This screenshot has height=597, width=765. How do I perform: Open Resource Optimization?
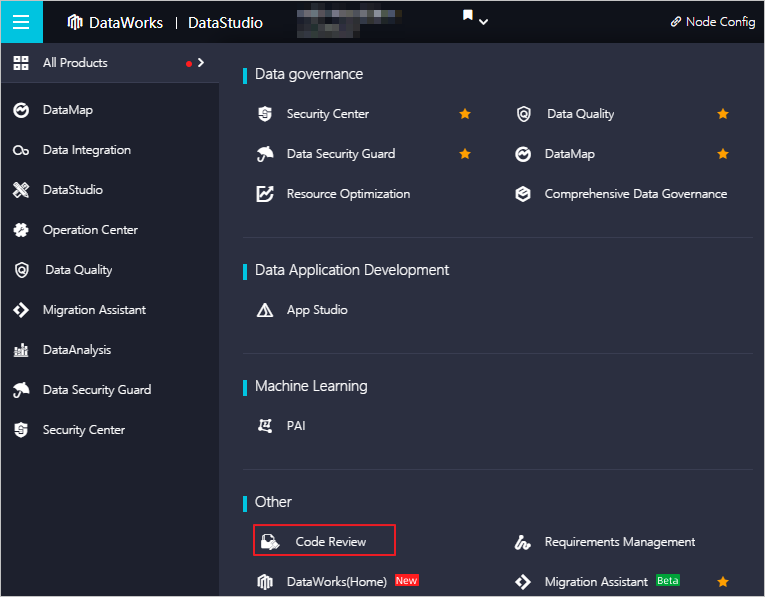(x=348, y=194)
